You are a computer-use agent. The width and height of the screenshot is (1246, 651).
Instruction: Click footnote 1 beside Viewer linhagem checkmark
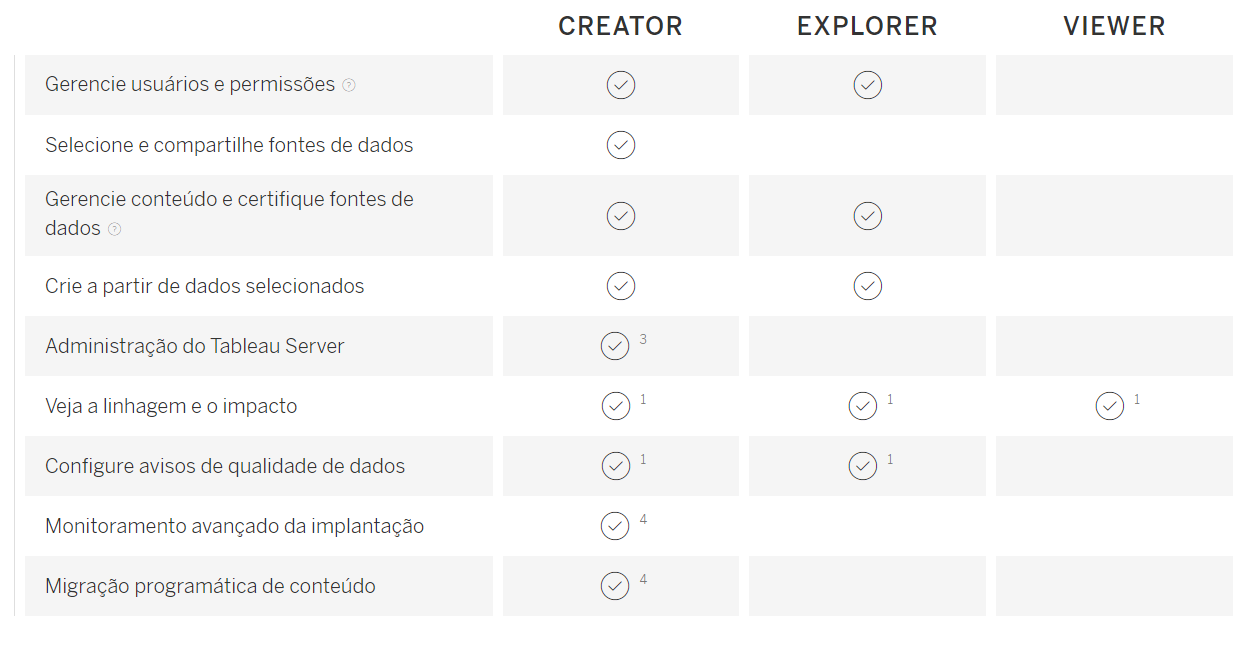tap(1137, 399)
